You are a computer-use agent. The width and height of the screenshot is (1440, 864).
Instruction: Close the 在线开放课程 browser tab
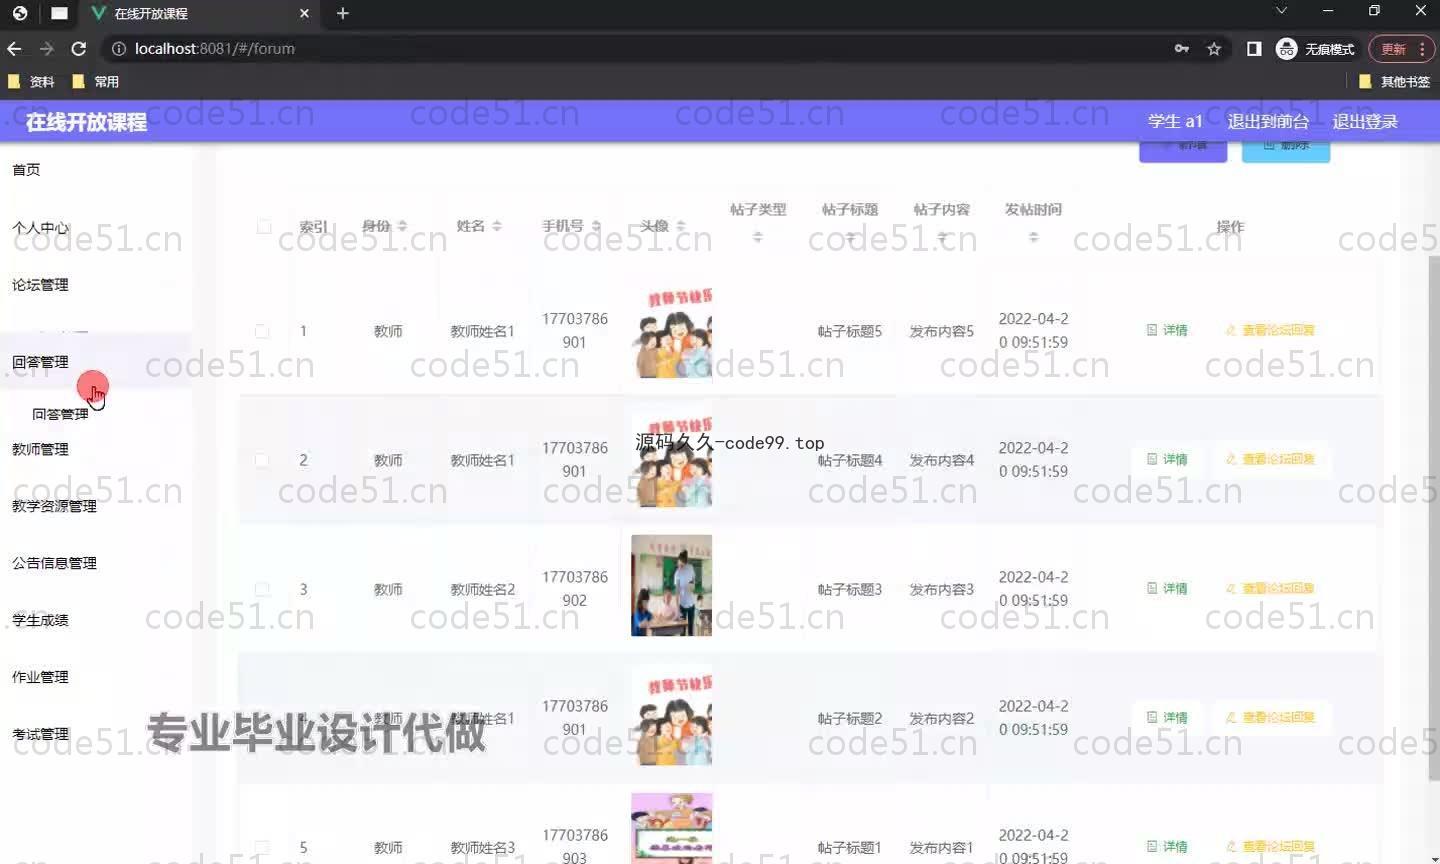(x=305, y=13)
